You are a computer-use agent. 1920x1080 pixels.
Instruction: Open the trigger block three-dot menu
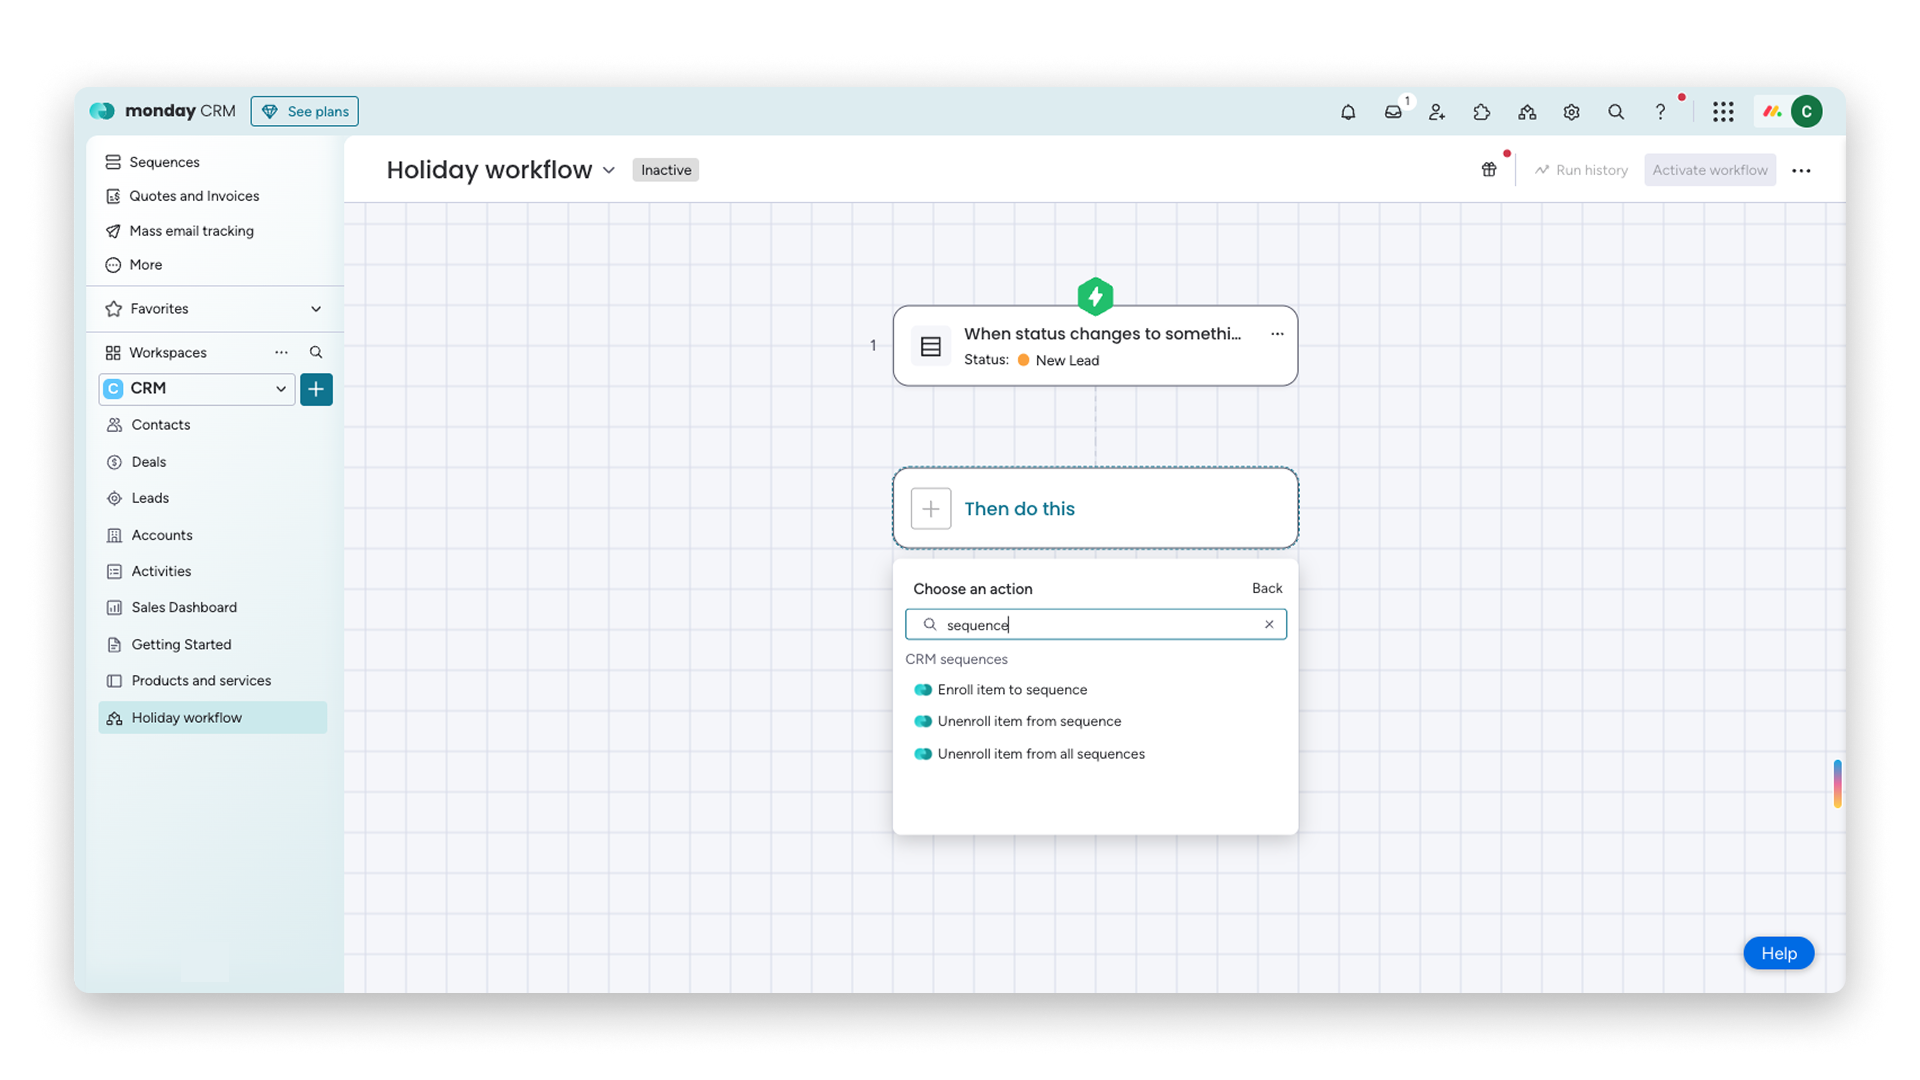coord(1277,334)
